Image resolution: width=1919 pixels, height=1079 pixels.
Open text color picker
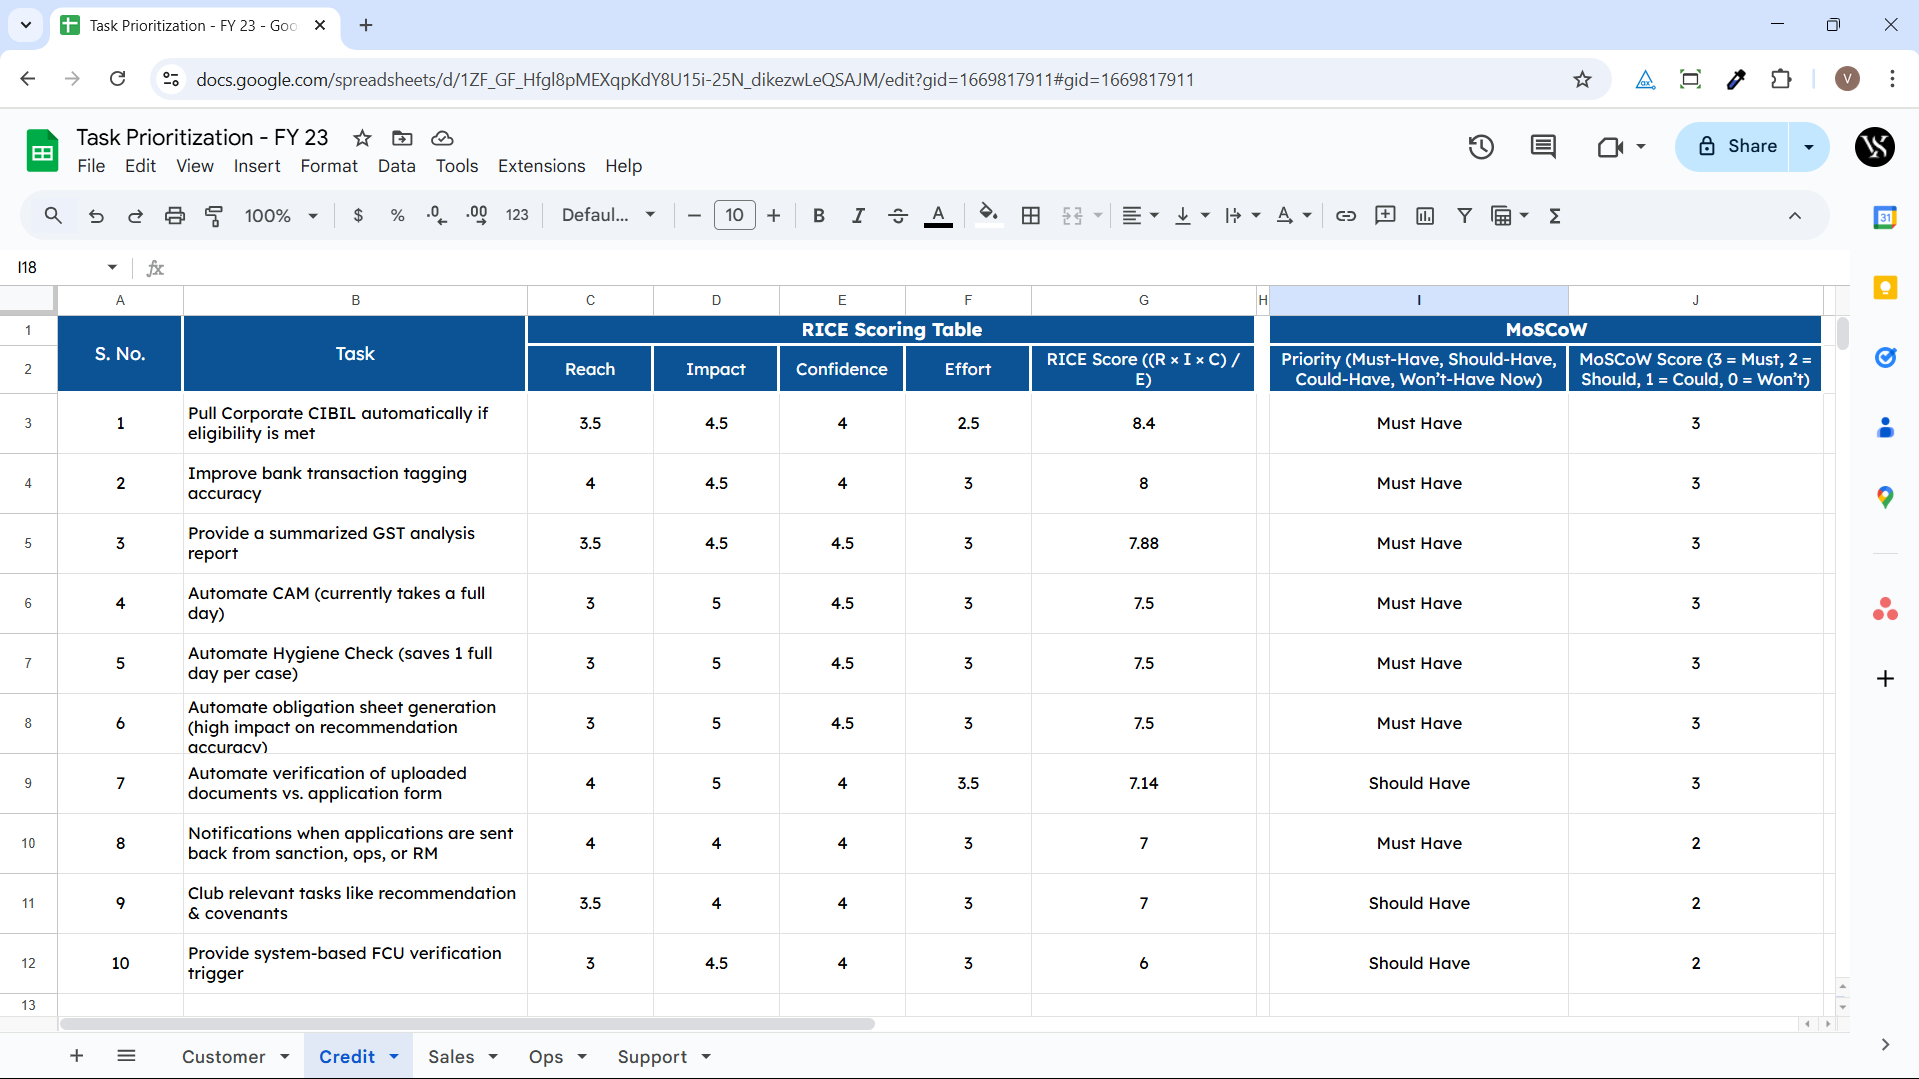coord(938,215)
